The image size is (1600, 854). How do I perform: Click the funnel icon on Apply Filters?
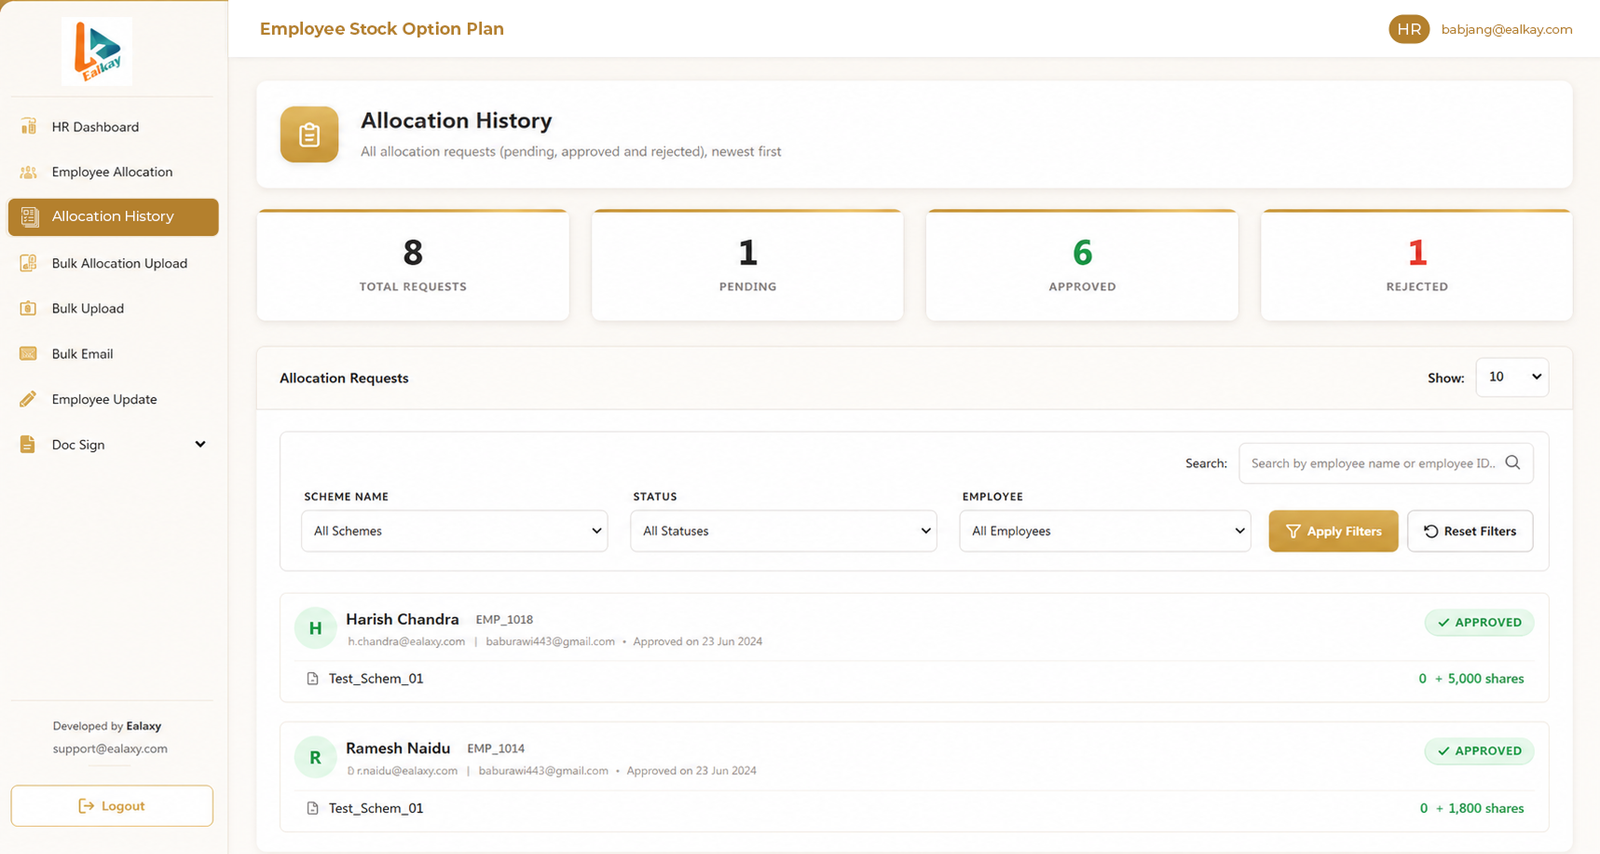[x=1293, y=531]
